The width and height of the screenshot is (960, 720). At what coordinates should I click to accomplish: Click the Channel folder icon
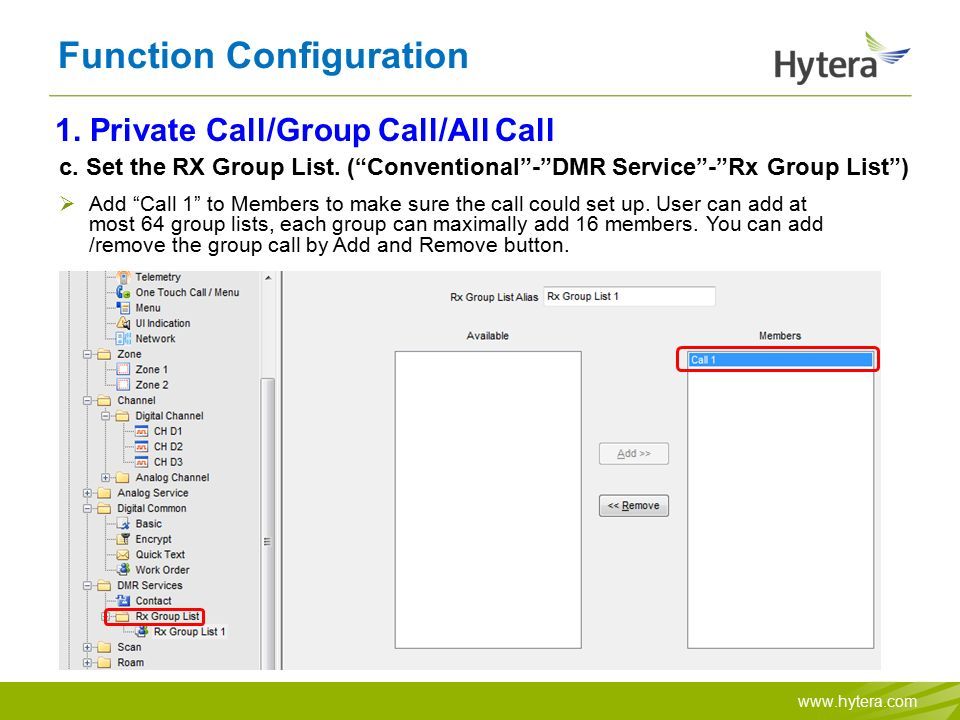104,400
